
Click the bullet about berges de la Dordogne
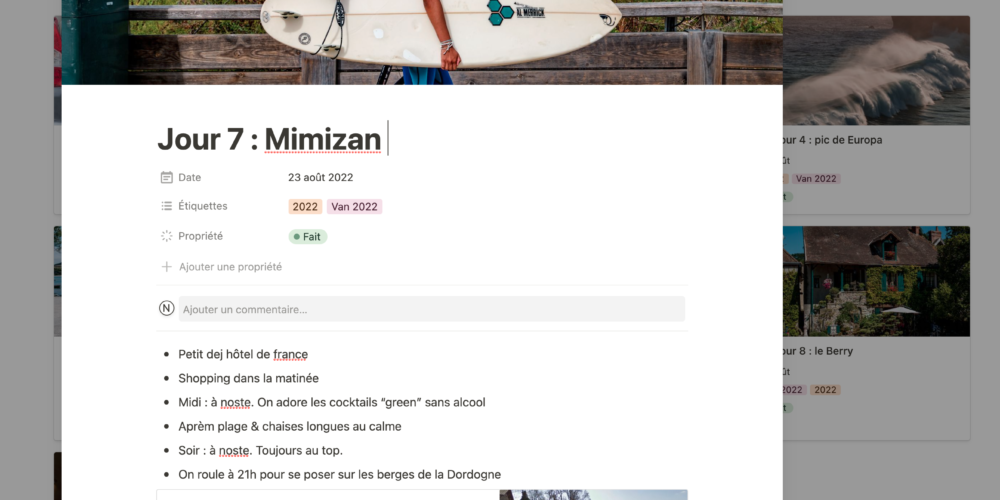(x=339, y=474)
